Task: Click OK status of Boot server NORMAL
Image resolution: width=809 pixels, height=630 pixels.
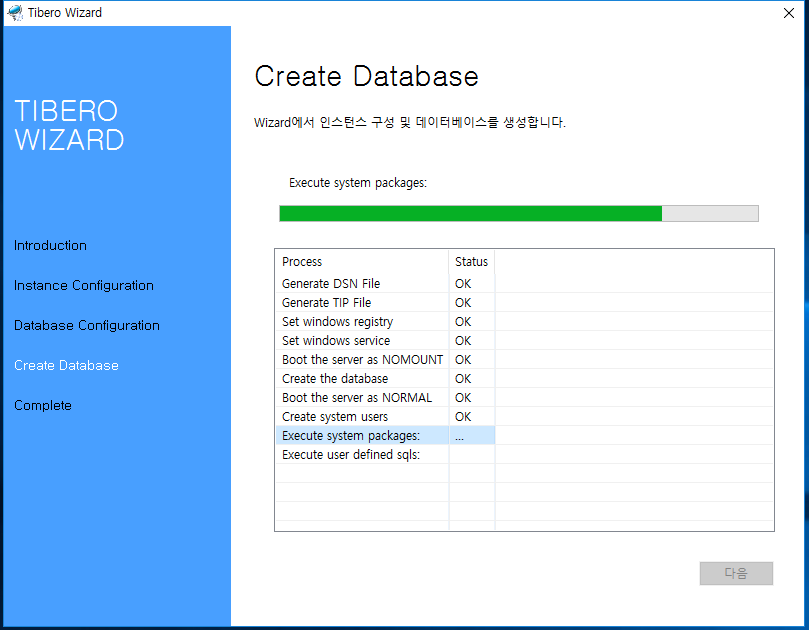Action: pos(463,398)
